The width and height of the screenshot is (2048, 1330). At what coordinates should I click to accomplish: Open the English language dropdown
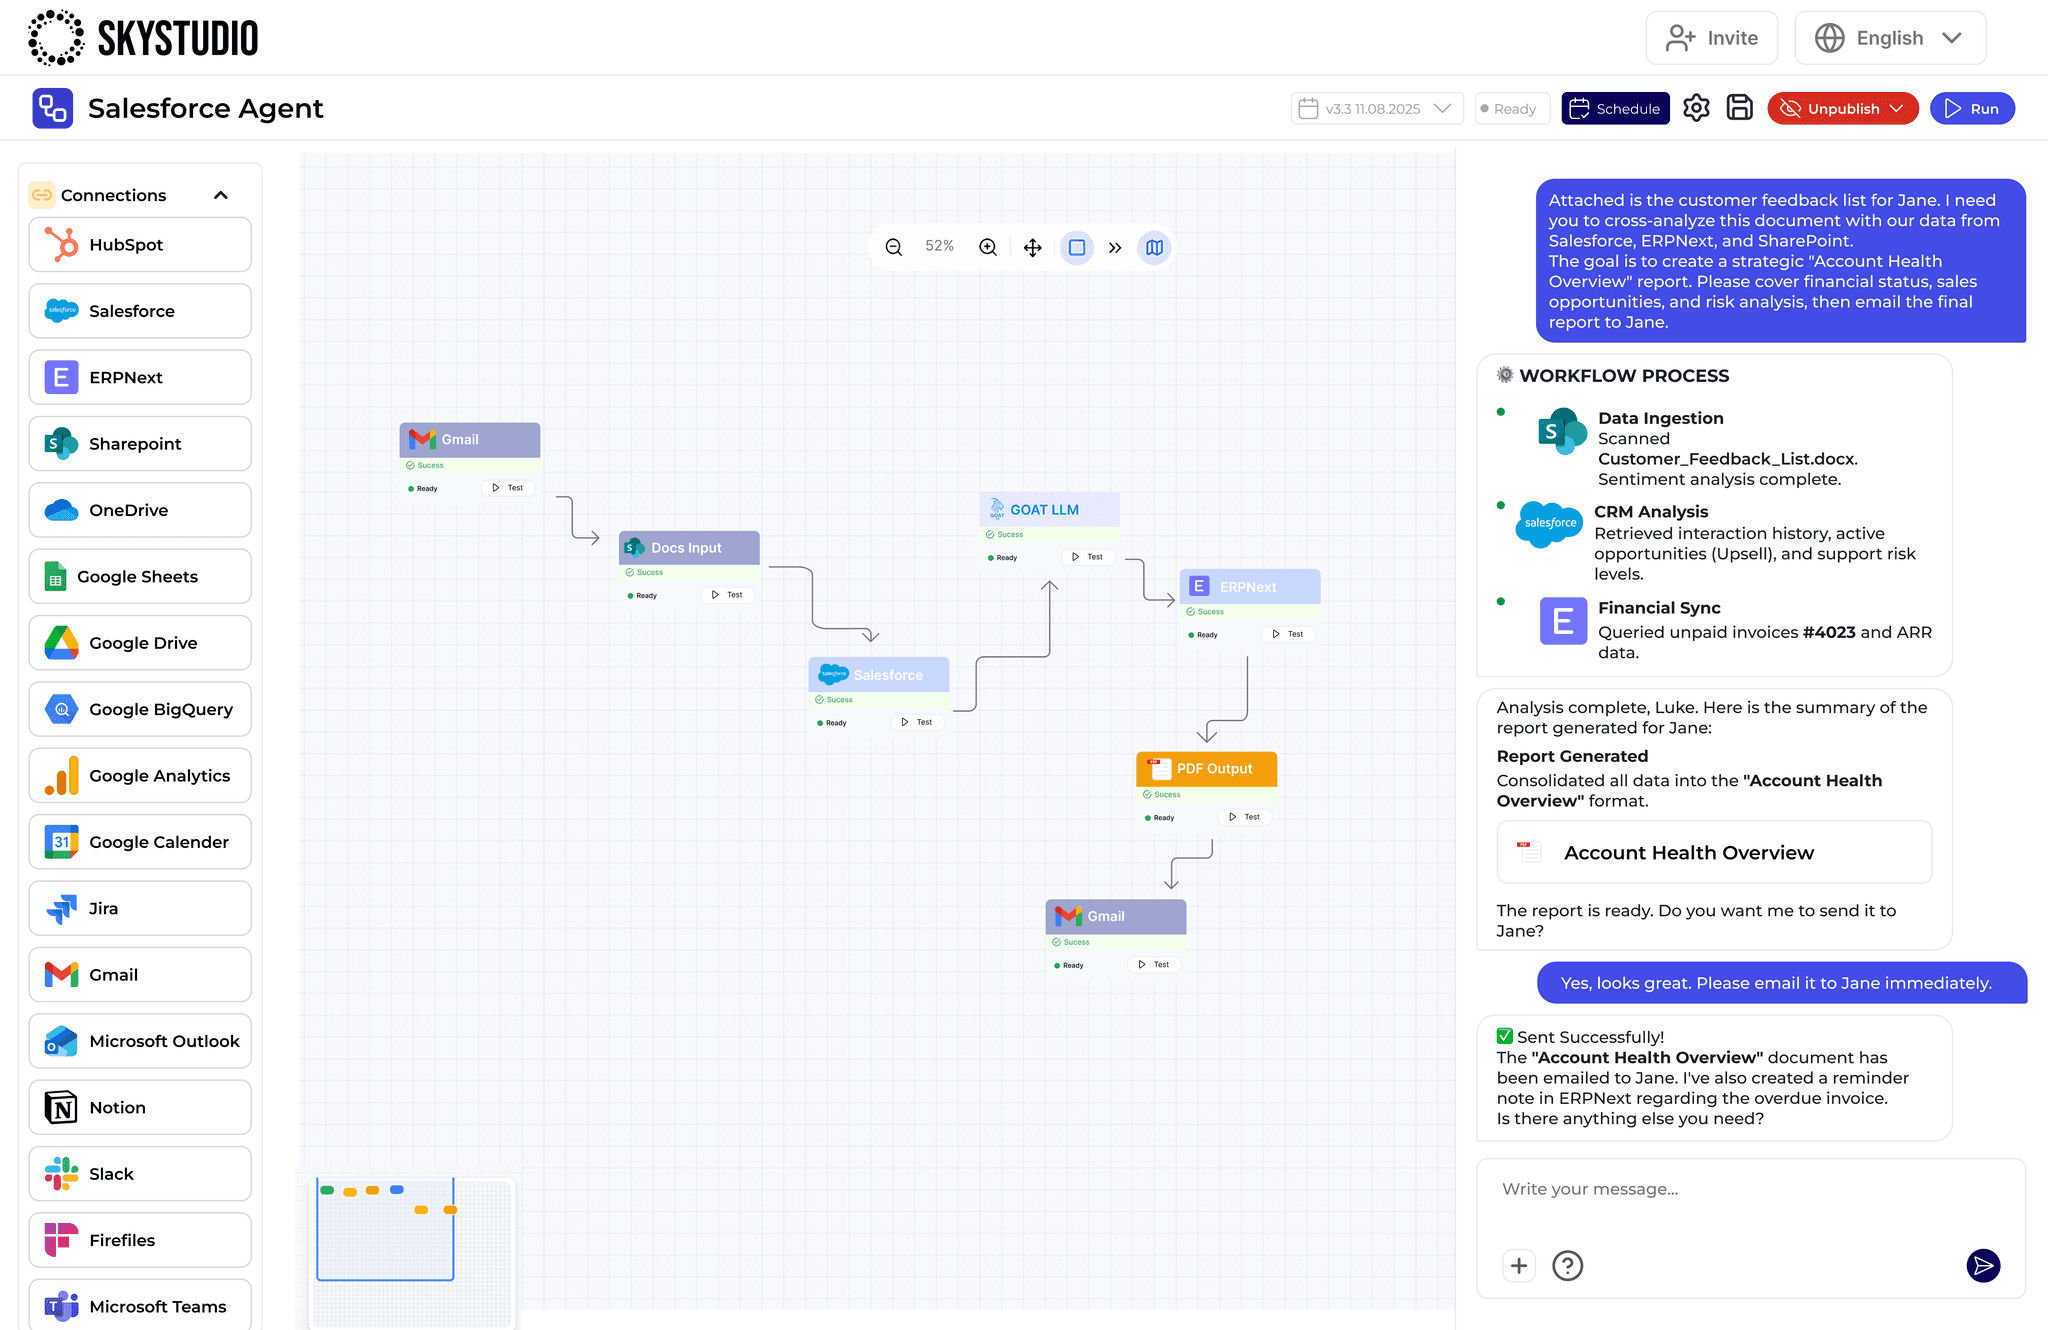1889,38
